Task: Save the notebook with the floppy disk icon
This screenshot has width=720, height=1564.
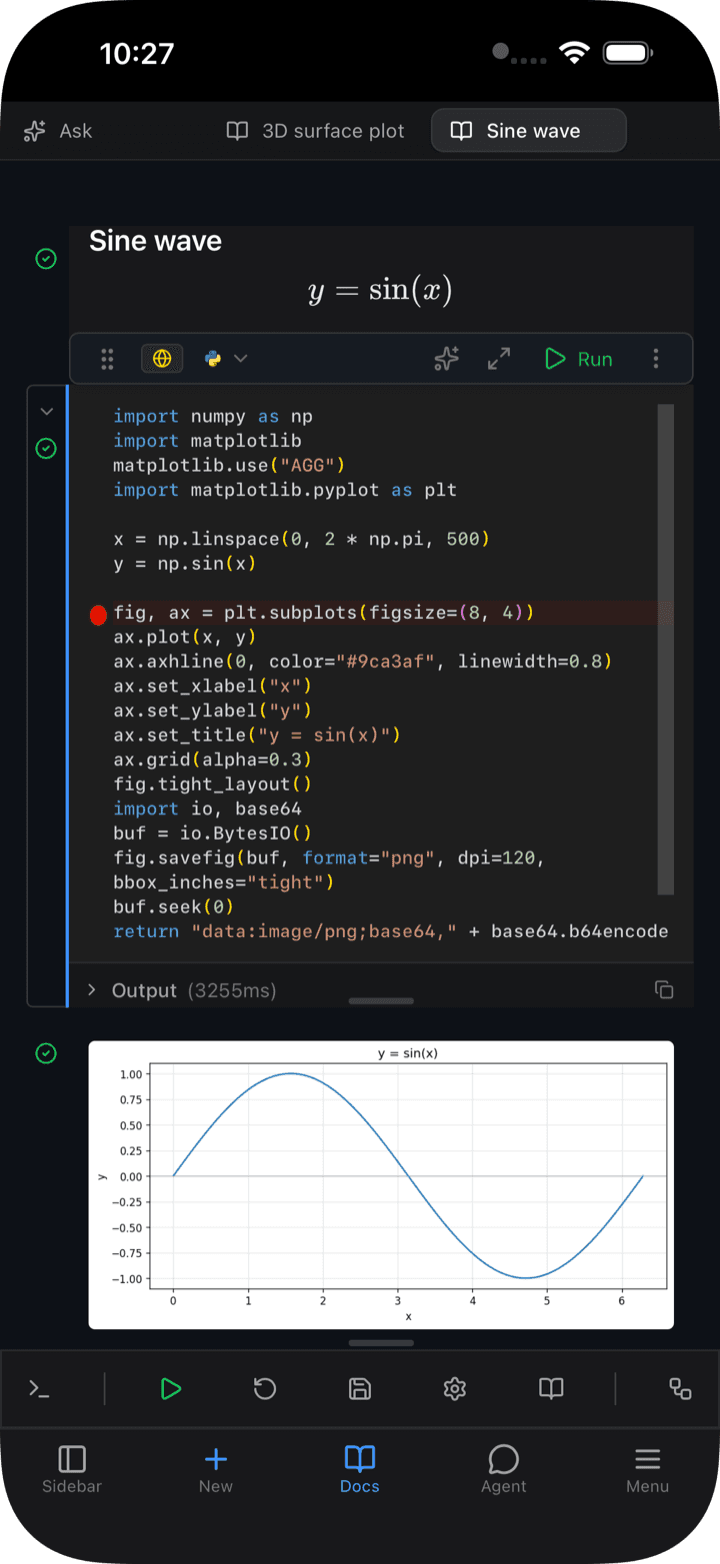Action: 360,1389
